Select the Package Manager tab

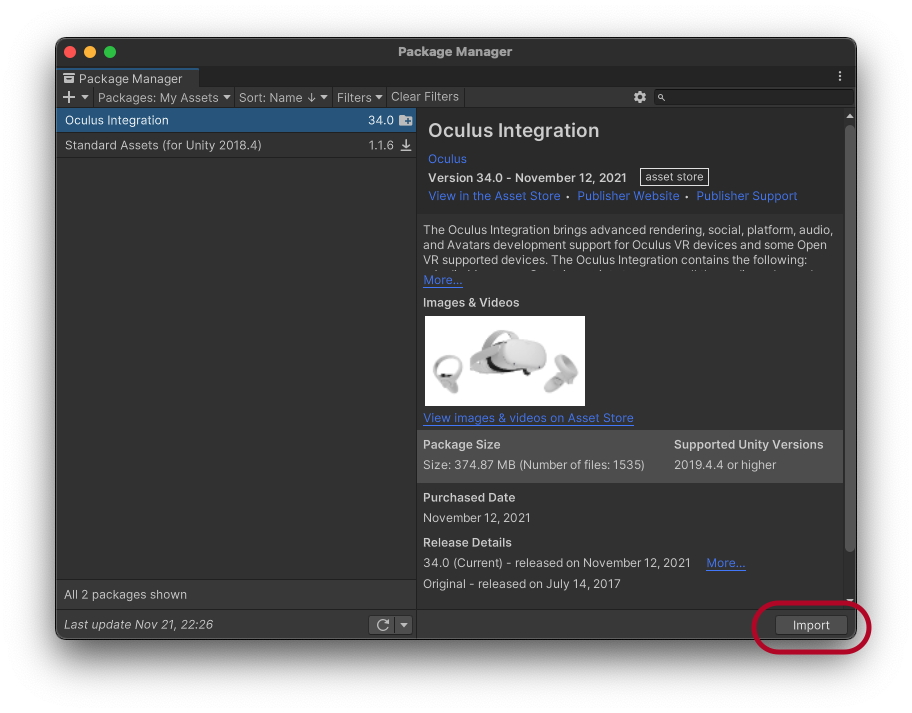[x=128, y=79]
